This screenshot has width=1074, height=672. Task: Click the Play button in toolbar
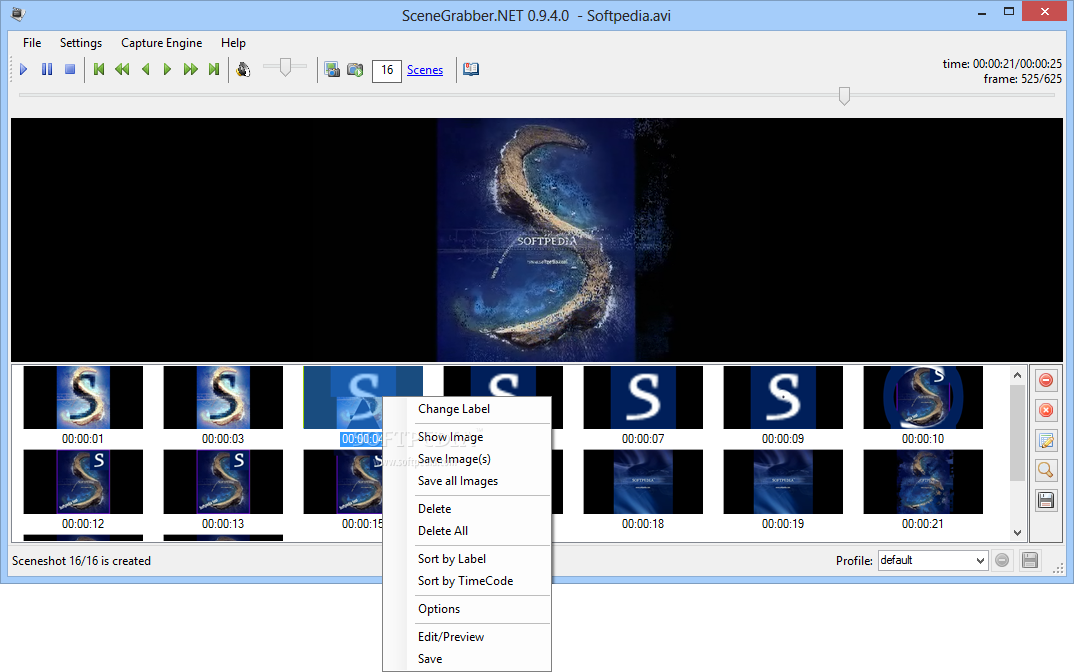23,69
